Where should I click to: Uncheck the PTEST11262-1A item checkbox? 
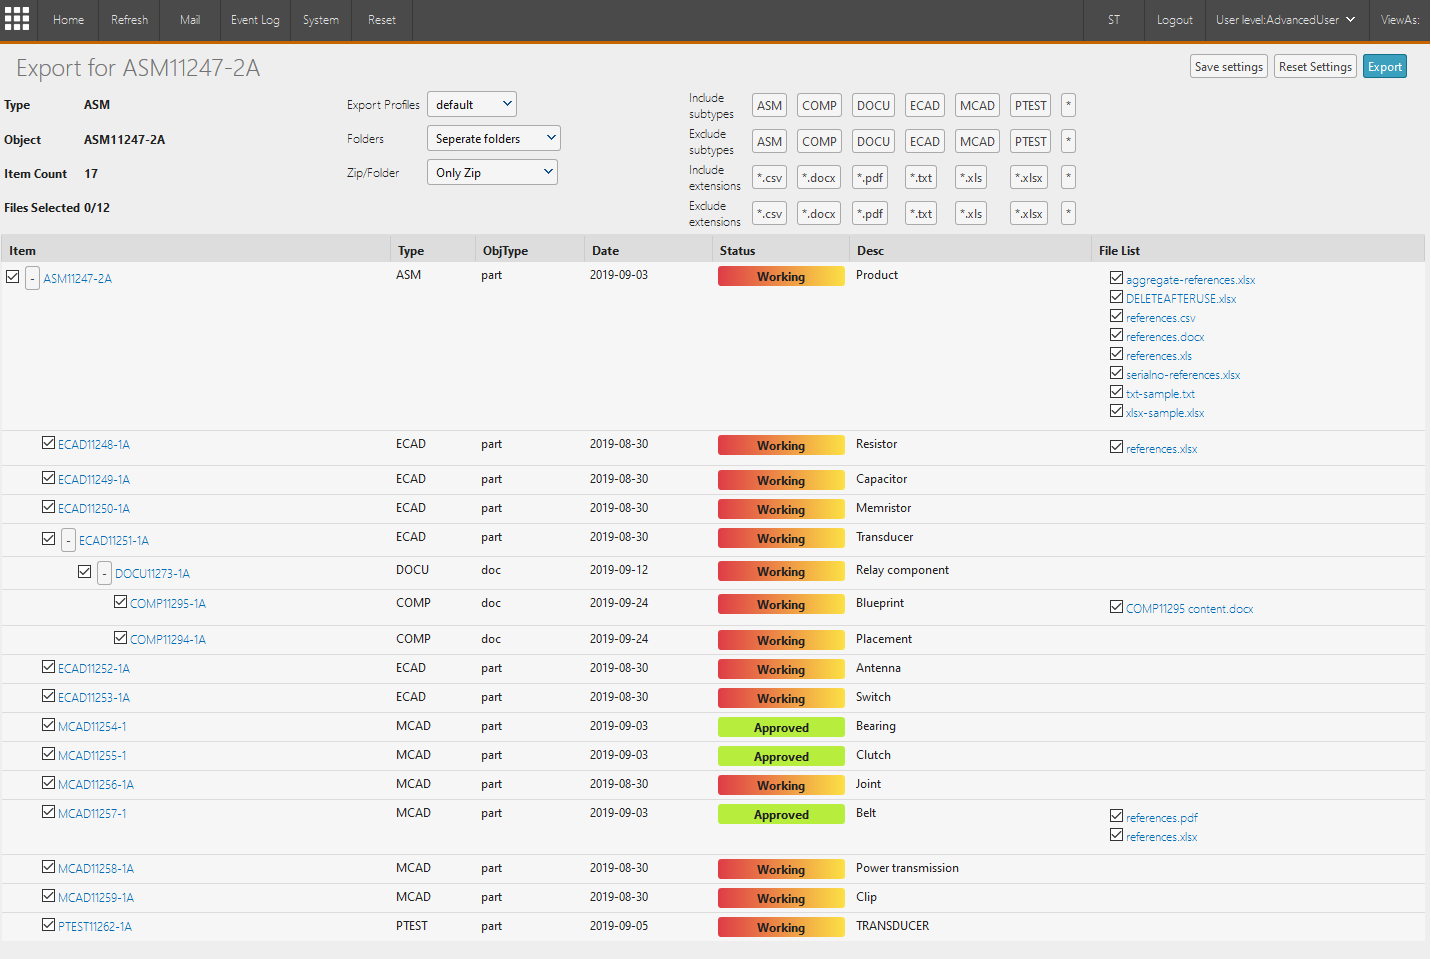(48, 924)
